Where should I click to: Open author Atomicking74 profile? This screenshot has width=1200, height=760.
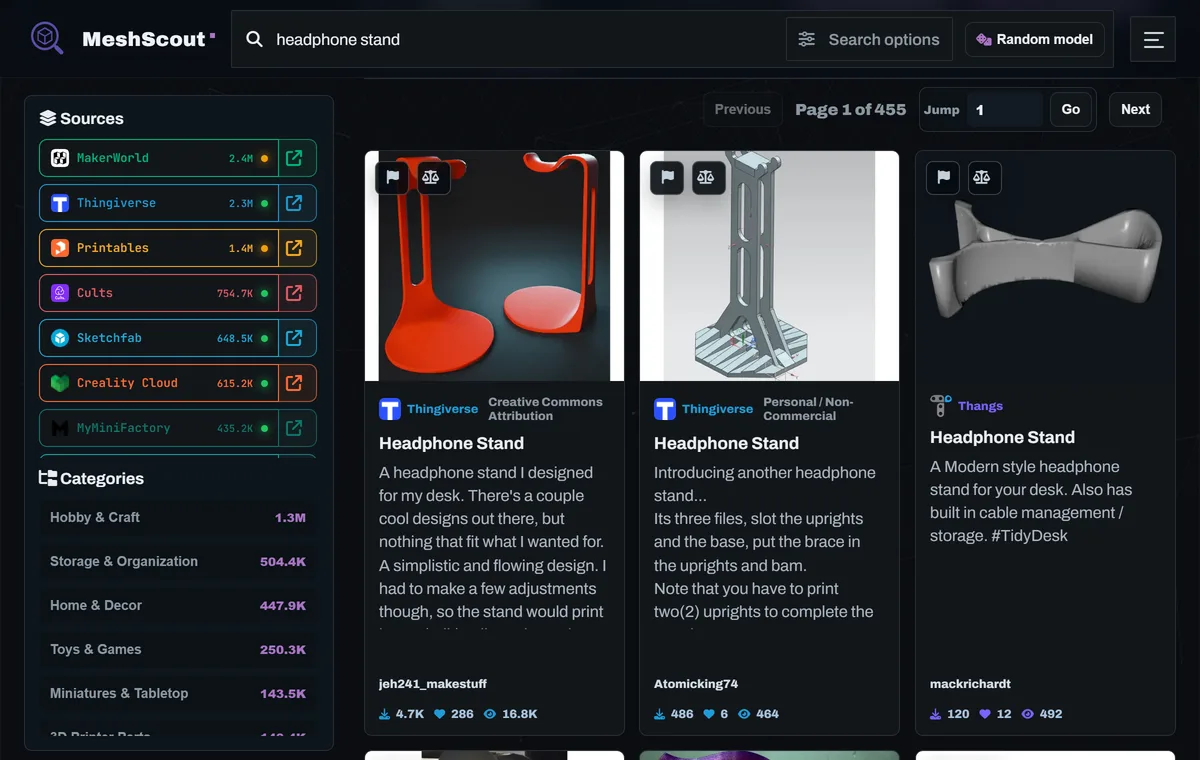point(696,684)
